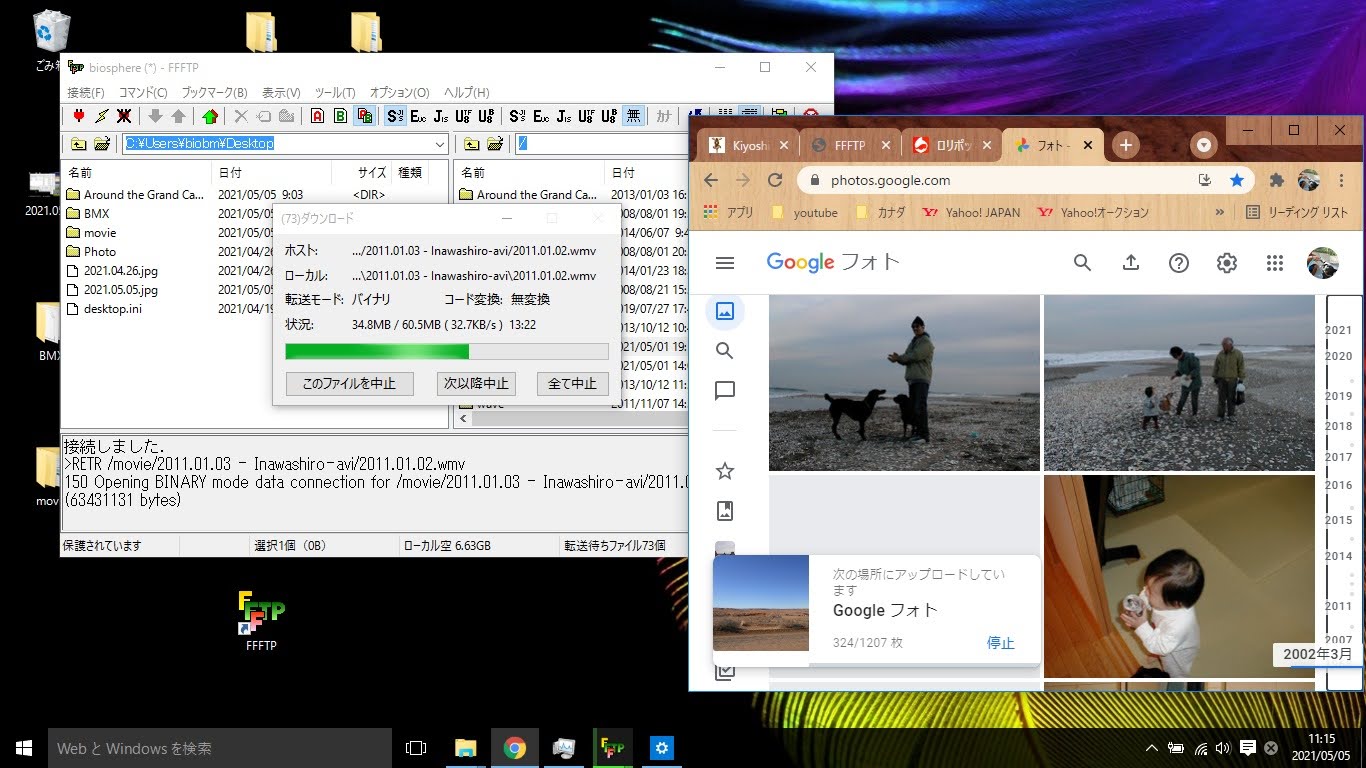Toggle ASCII transfer mode (red A)

[x=317, y=116]
